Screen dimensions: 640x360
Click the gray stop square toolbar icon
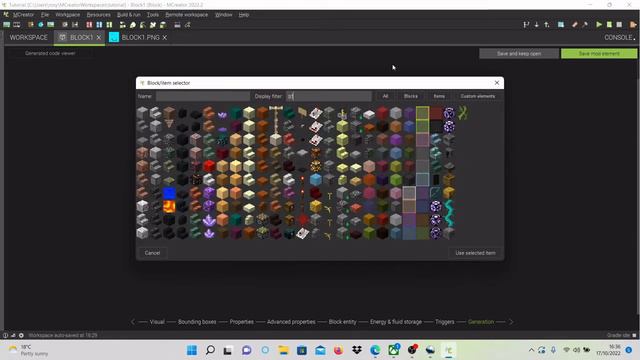[619, 24]
